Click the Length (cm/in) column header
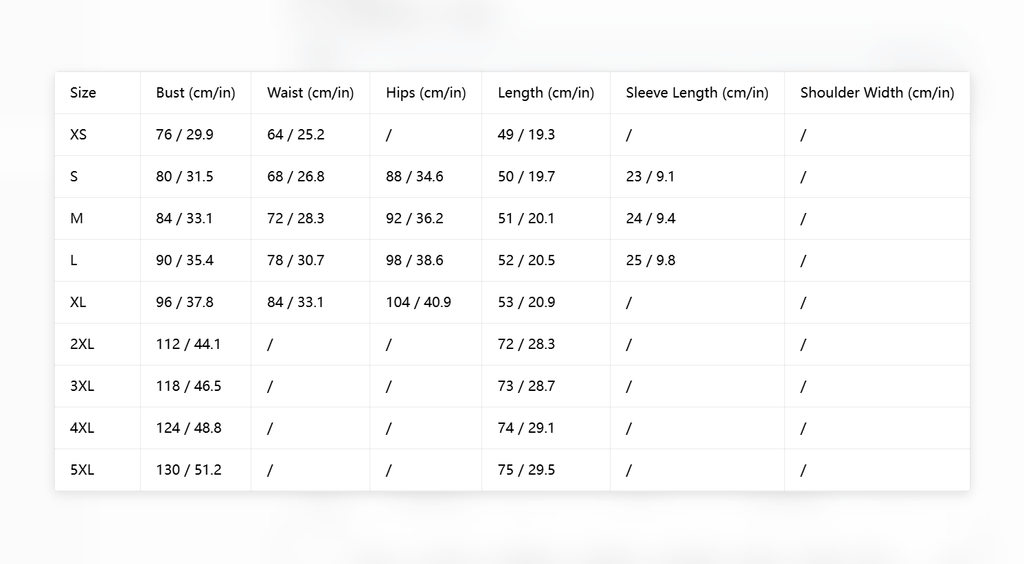Viewport: 1024px width, 564px height. coord(546,93)
